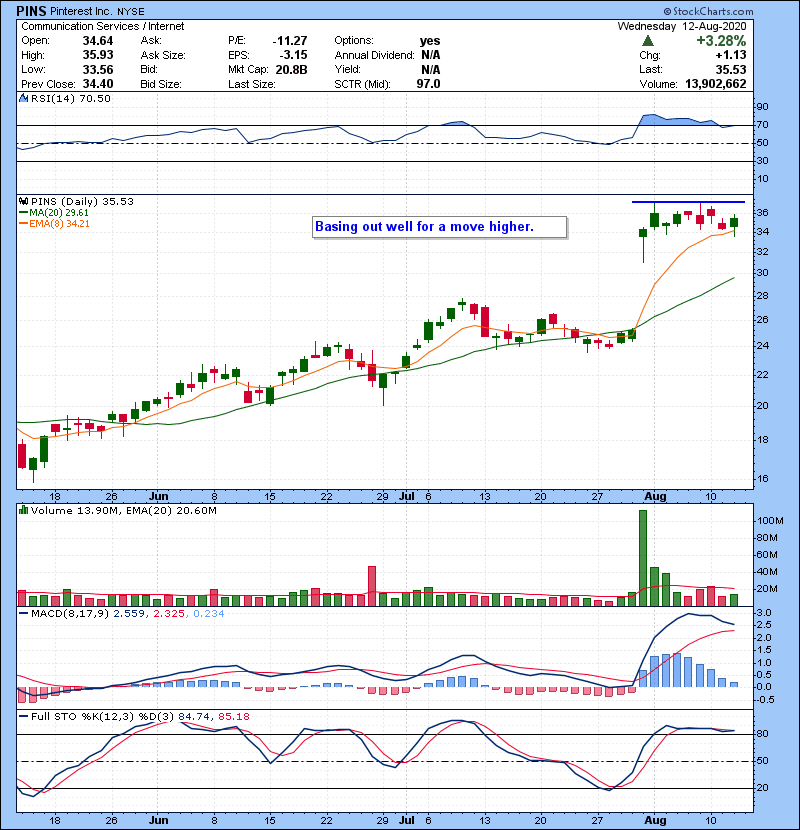The width and height of the screenshot is (800, 830).
Task: Click the +3.28% percent change value
Action: [721, 41]
